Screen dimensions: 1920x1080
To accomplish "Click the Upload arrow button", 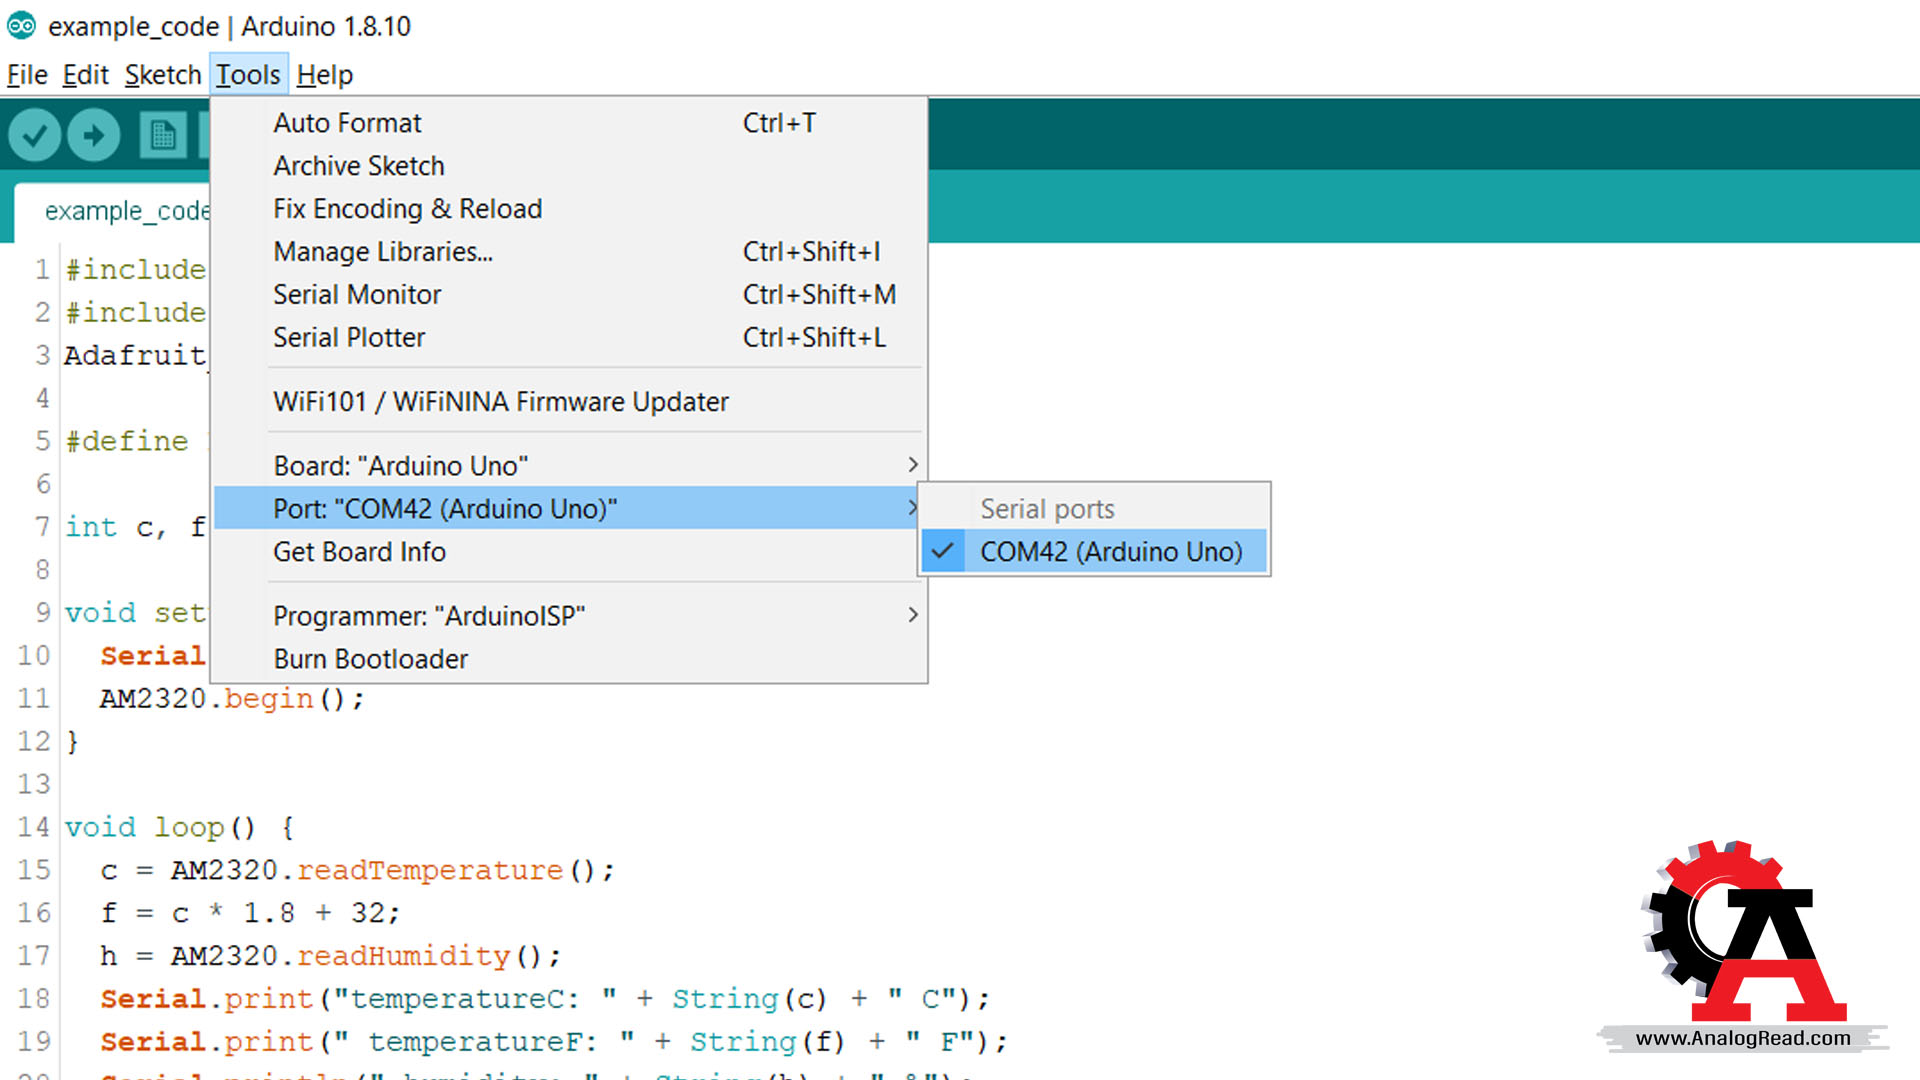I will (x=94, y=135).
